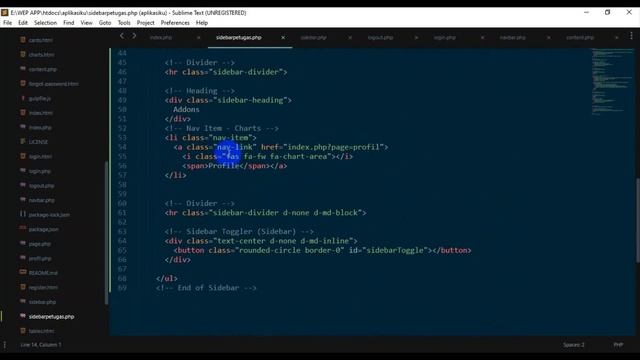
Task: Open the Tools menu
Action: click(x=124, y=23)
